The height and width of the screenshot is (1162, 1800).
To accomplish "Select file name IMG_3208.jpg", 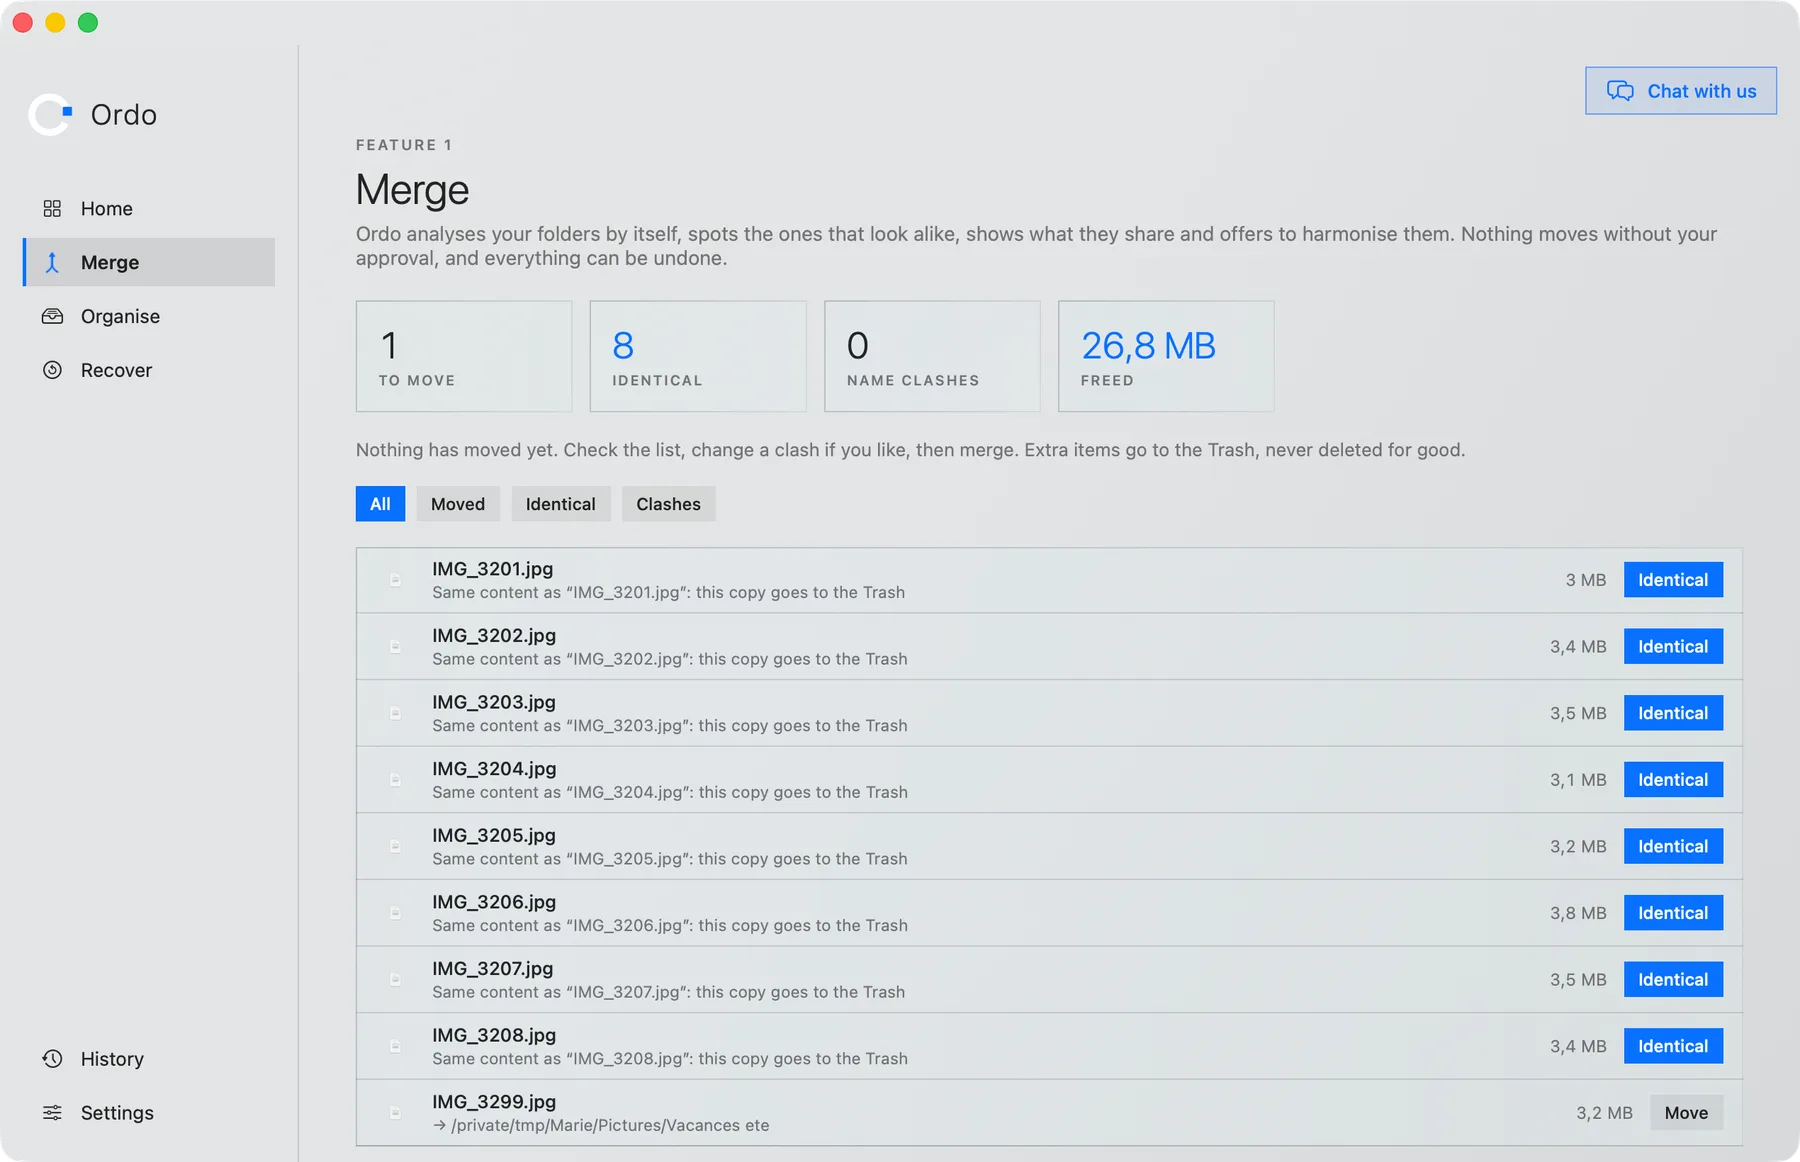I will click(x=494, y=1035).
